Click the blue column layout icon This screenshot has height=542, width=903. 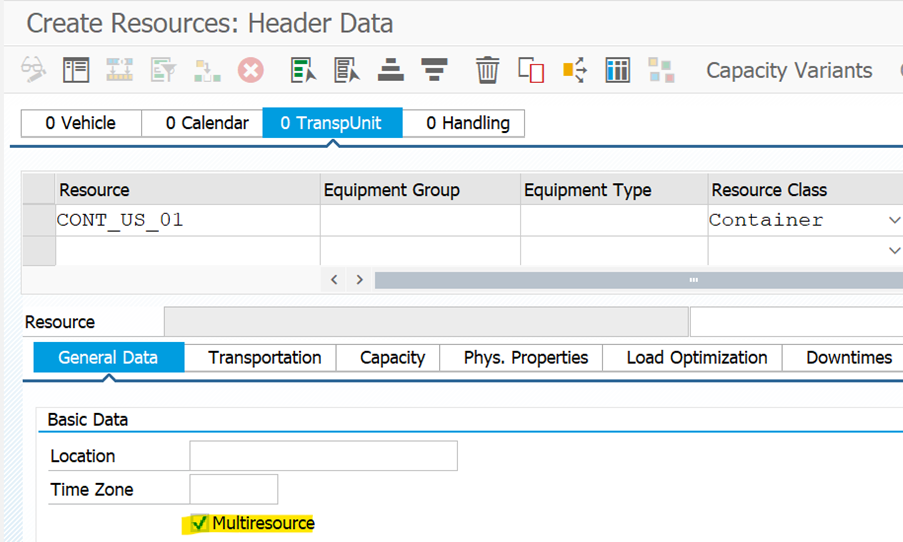[x=618, y=70]
